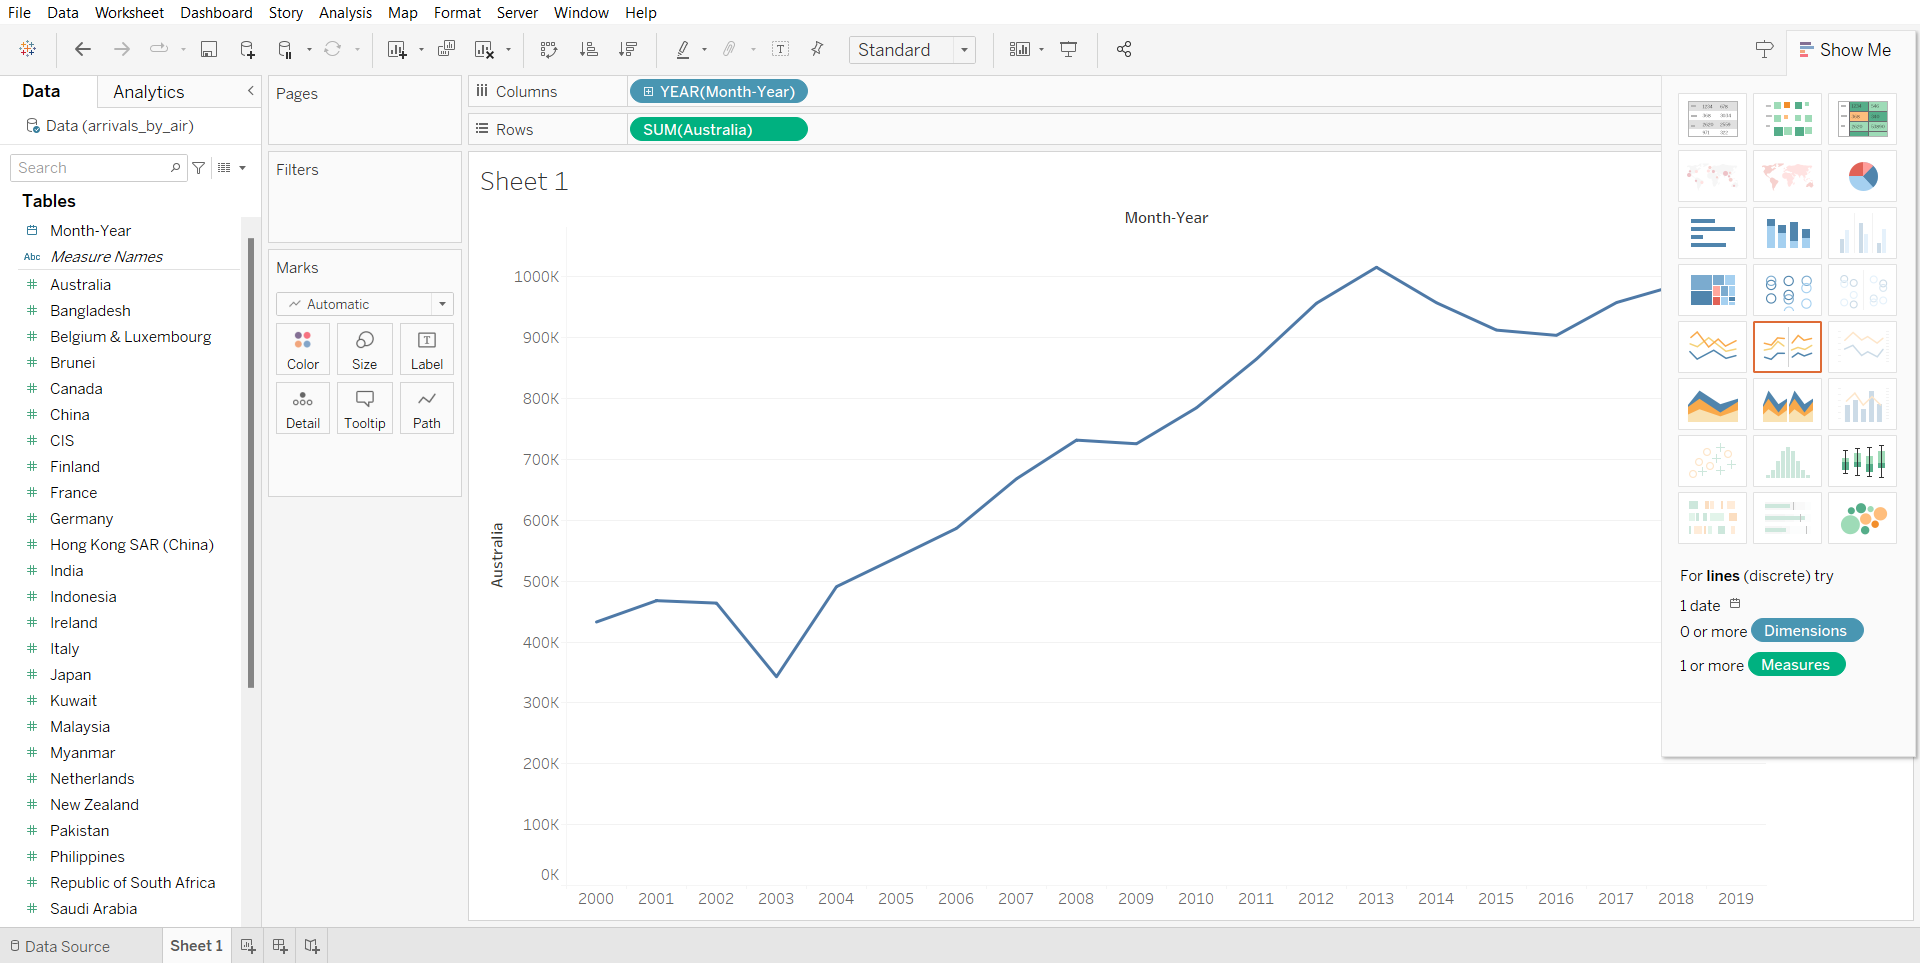Switch to the Analytics tab
The width and height of the screenshot is (1920, 963).
click(x=148, y=92)
